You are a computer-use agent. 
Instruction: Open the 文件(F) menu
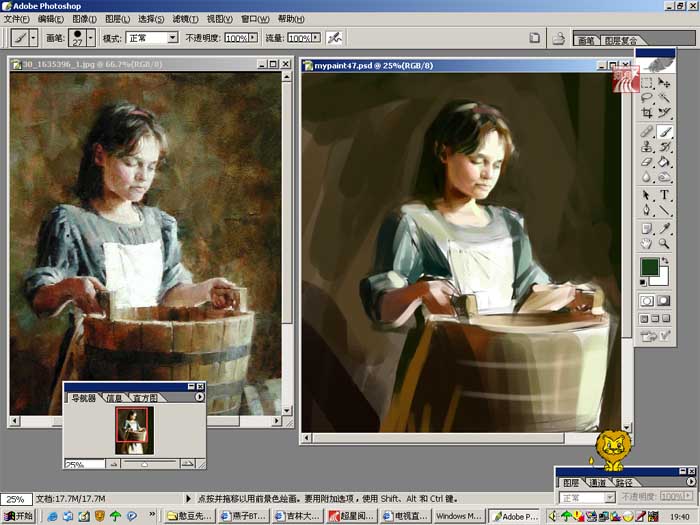click(x=17, y=19)
